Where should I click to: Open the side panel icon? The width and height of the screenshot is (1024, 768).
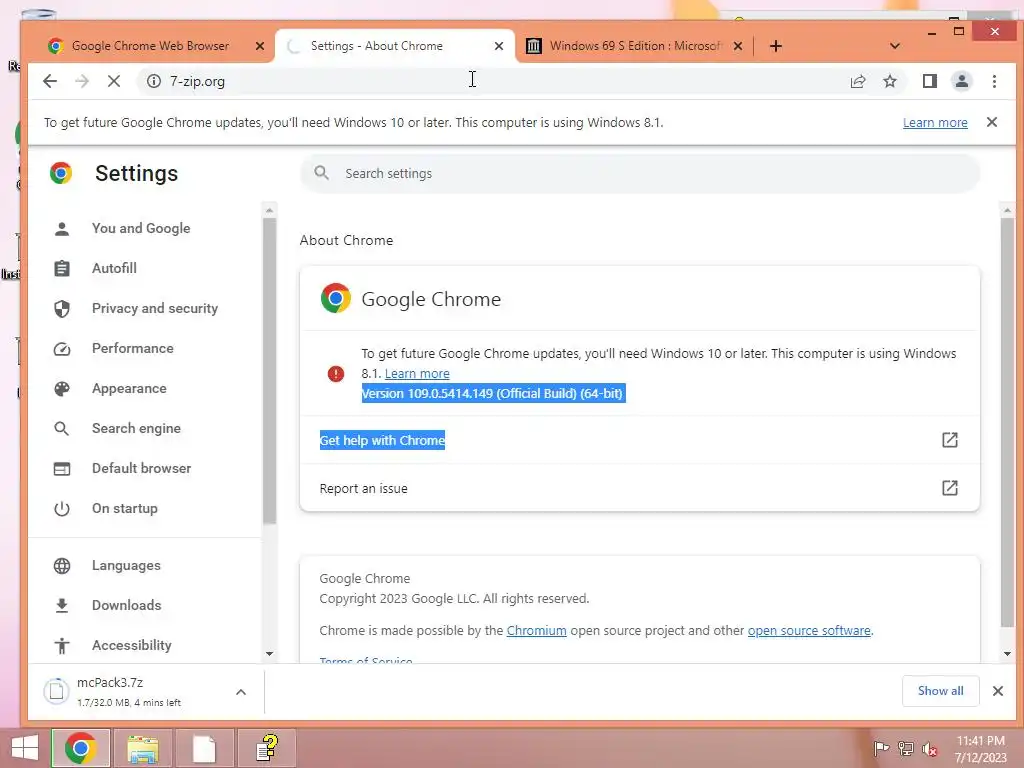click(x=929, y=81)
